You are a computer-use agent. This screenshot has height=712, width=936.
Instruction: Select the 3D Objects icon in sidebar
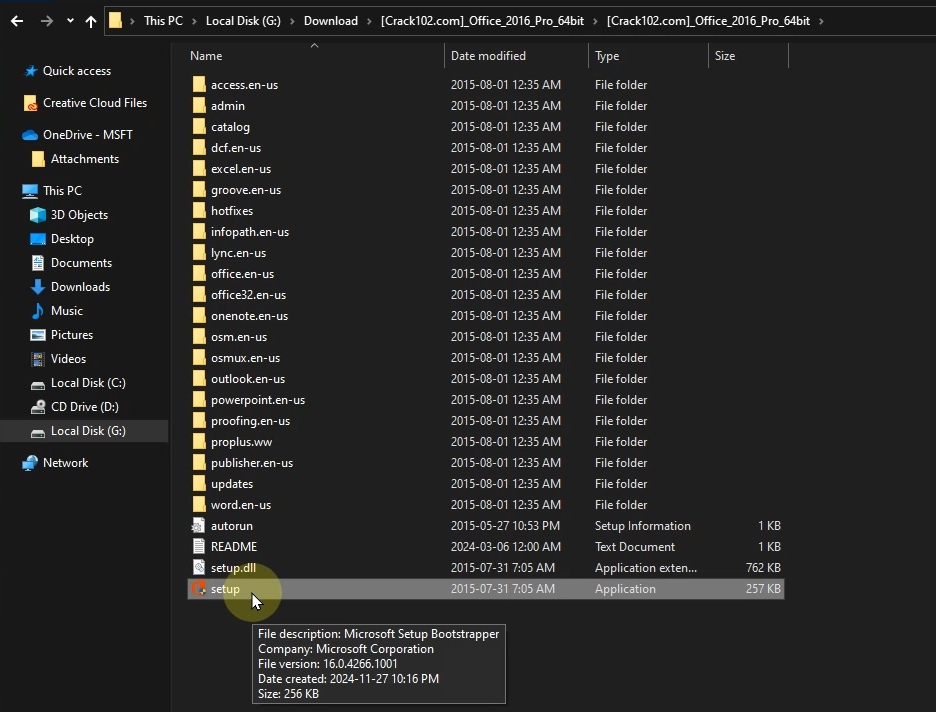click(x=38, y=215)
